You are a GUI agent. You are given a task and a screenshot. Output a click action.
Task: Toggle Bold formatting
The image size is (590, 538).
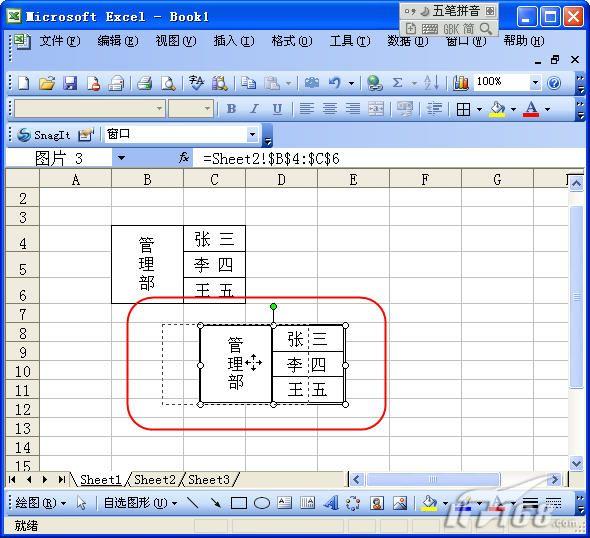[x=231, y=109]
